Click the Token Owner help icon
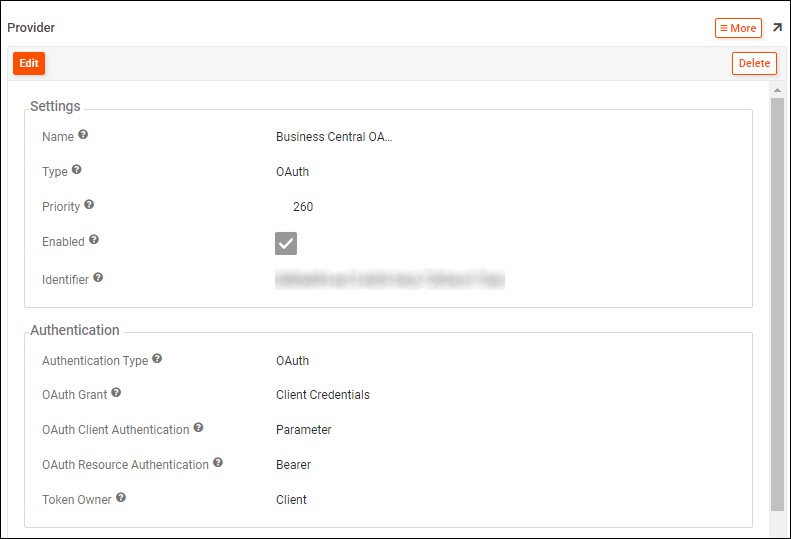Screen dimensions: 791x539 click(121, 497)
